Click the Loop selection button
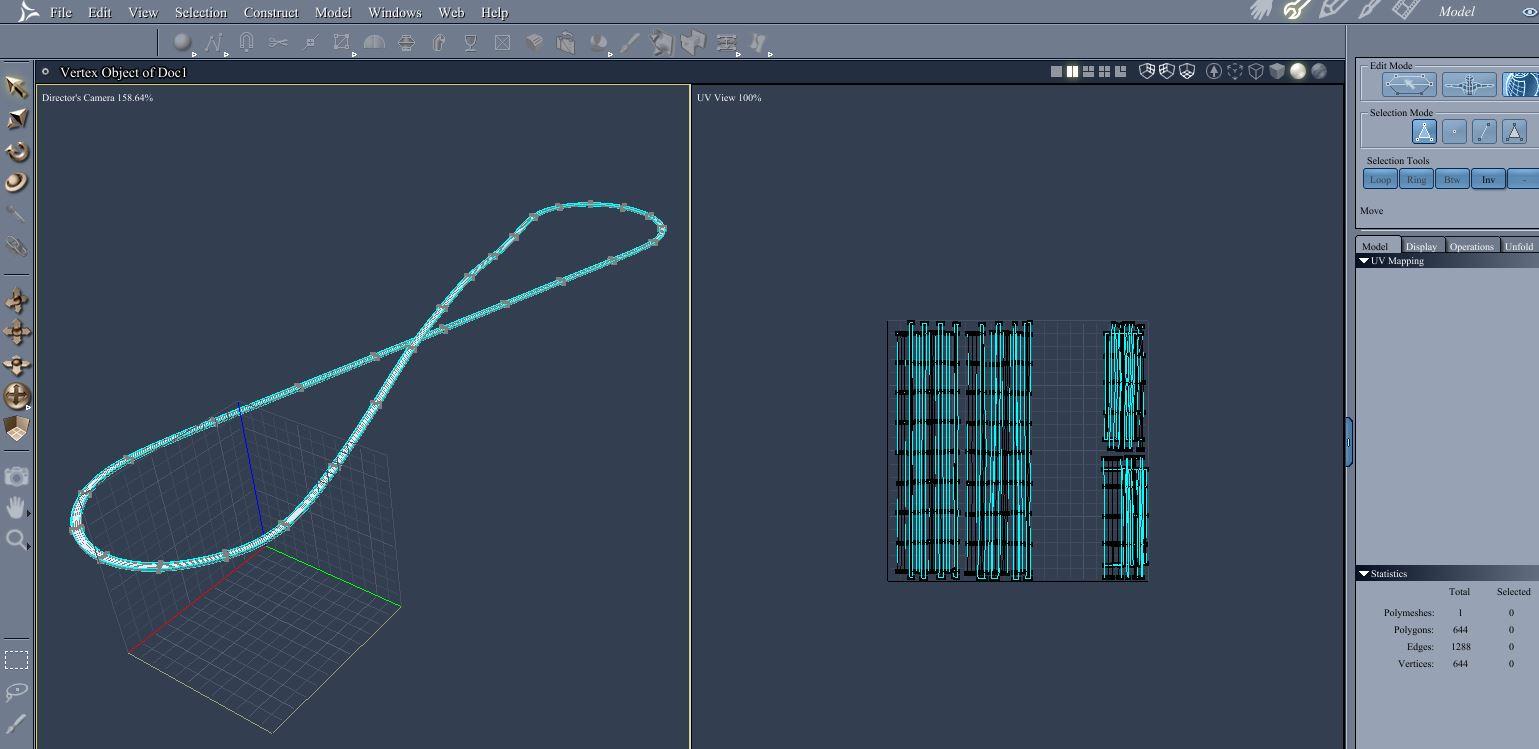The image size is (1539, 749). coord(1380,180)
